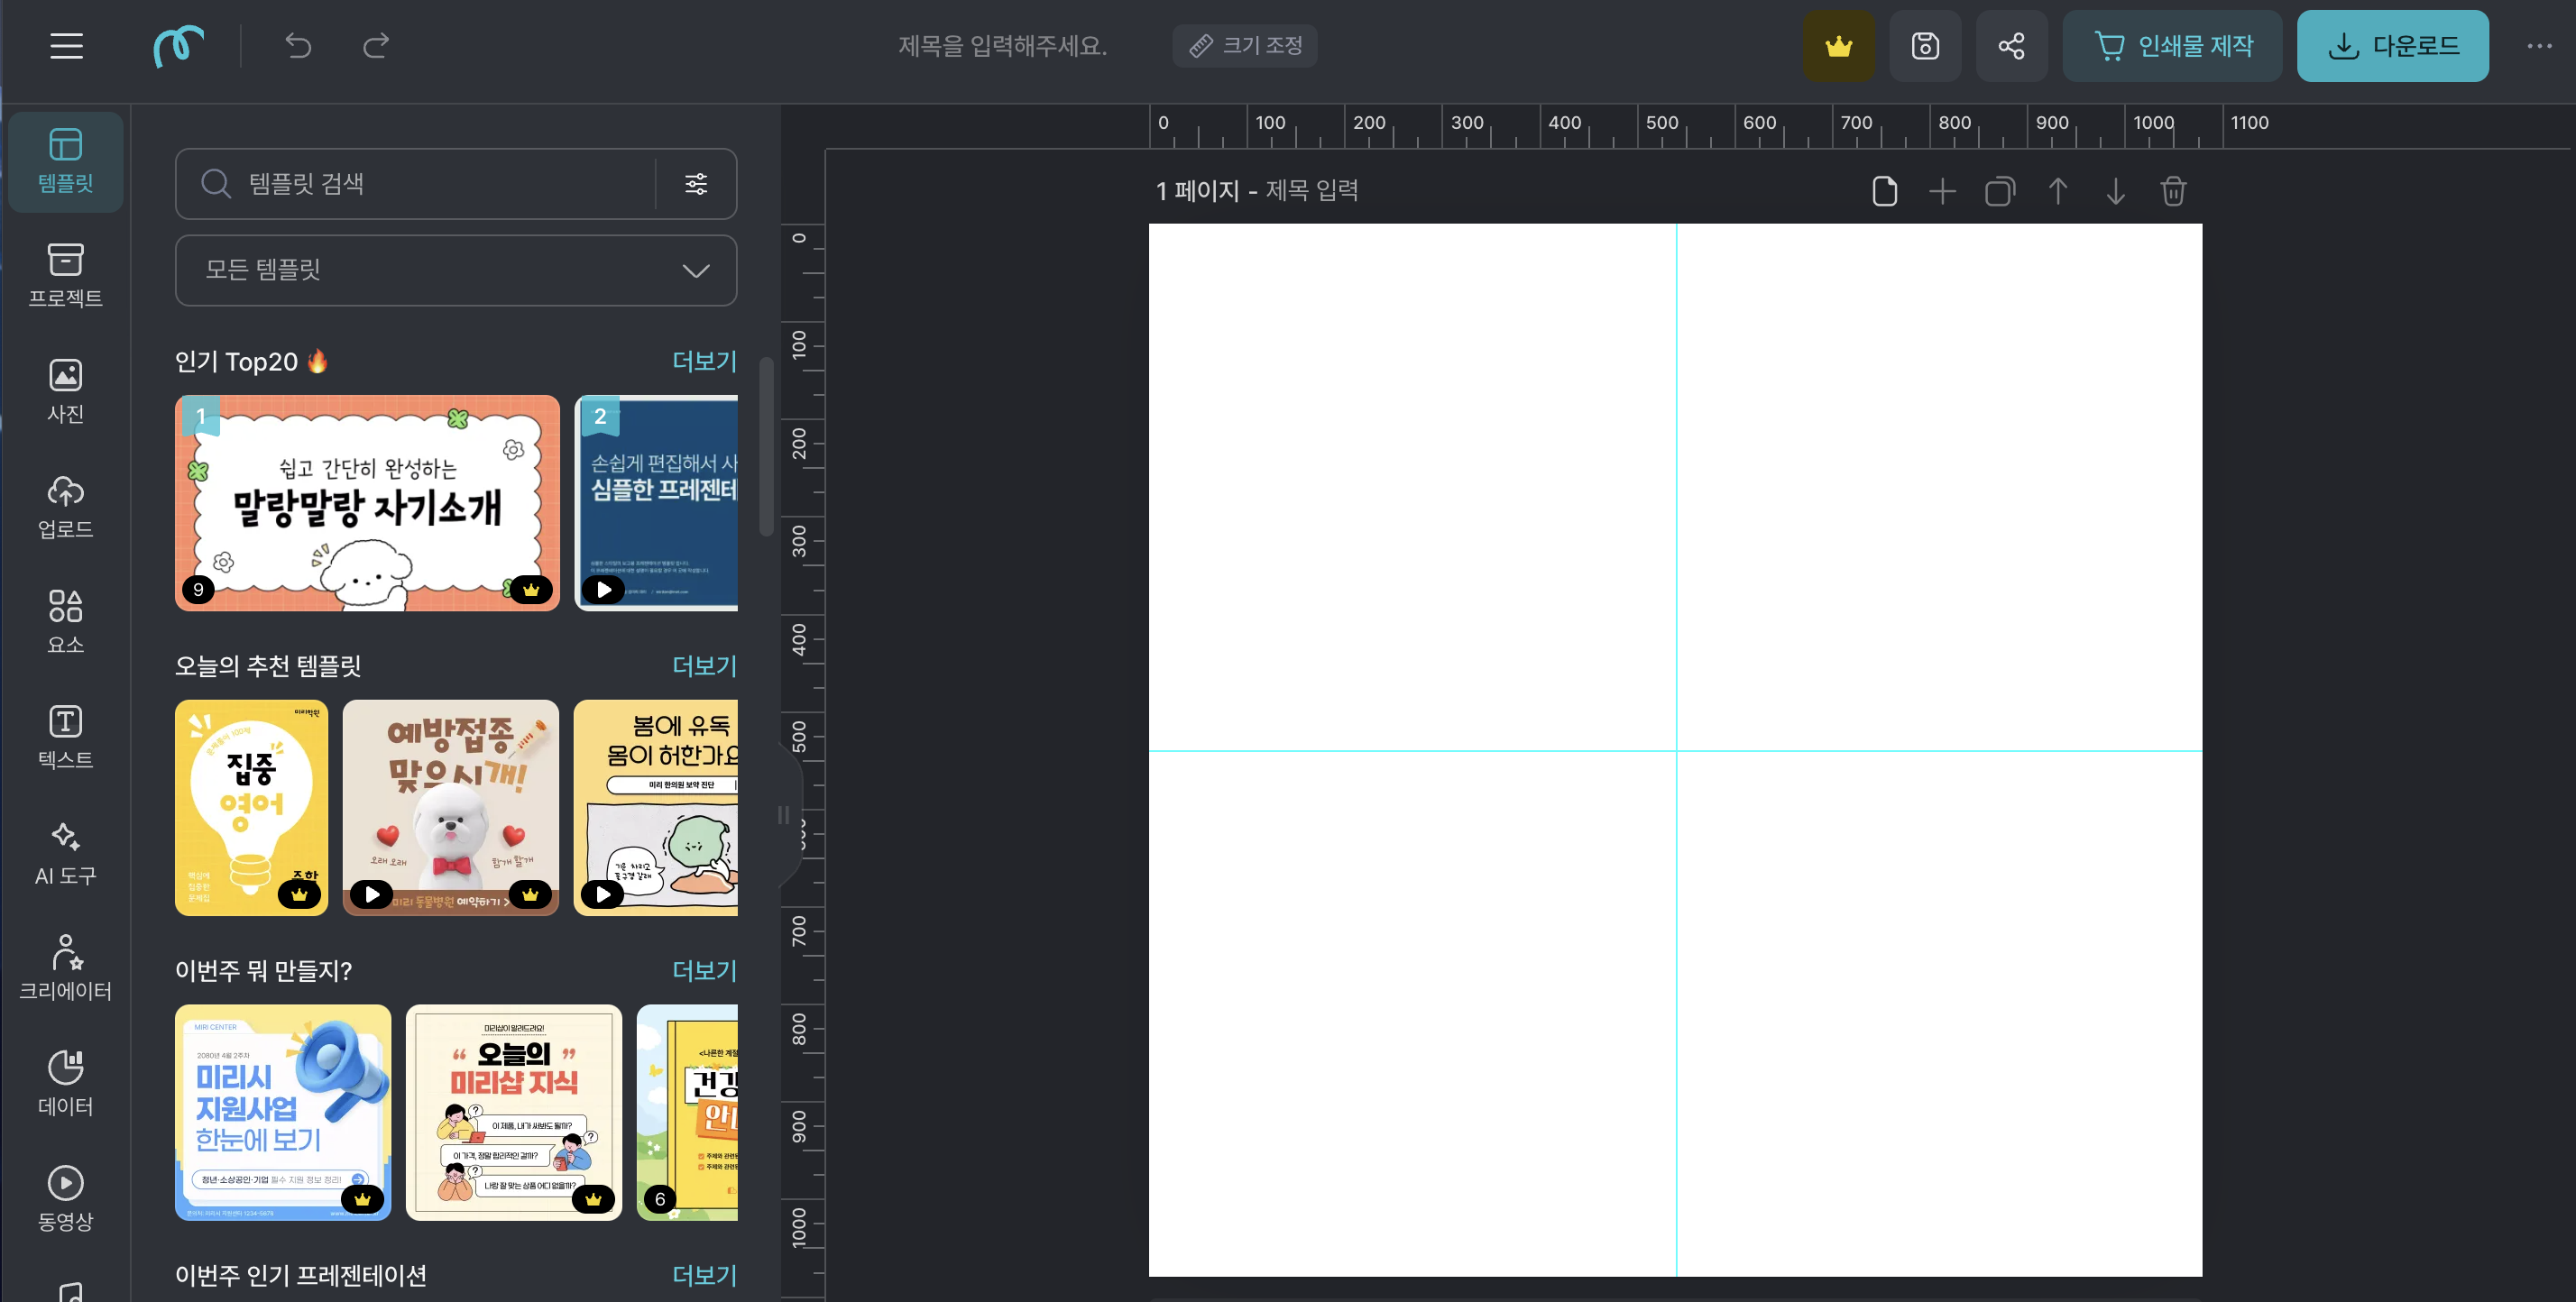Select the 말랑말랑 자기소개 template thumbnail
This screenshot has height=1302, width=2576.
click(367, 502)
